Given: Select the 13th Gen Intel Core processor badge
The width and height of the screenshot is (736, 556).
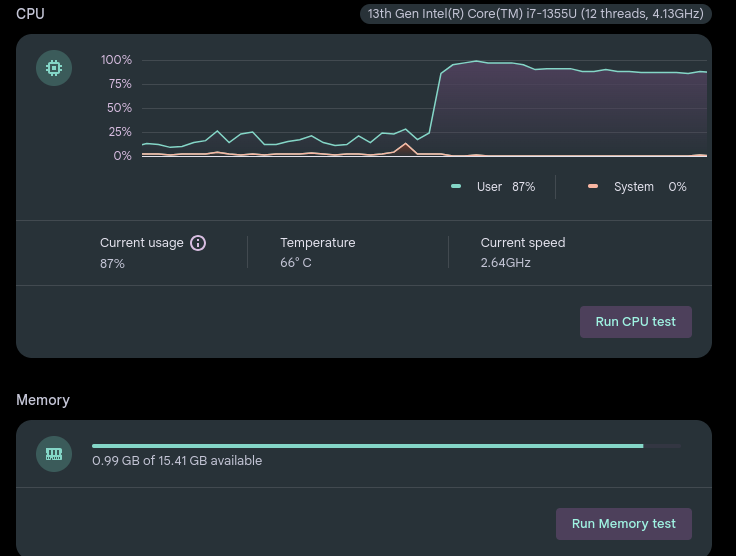Looking at the screenshot, I should coord(535,14).
